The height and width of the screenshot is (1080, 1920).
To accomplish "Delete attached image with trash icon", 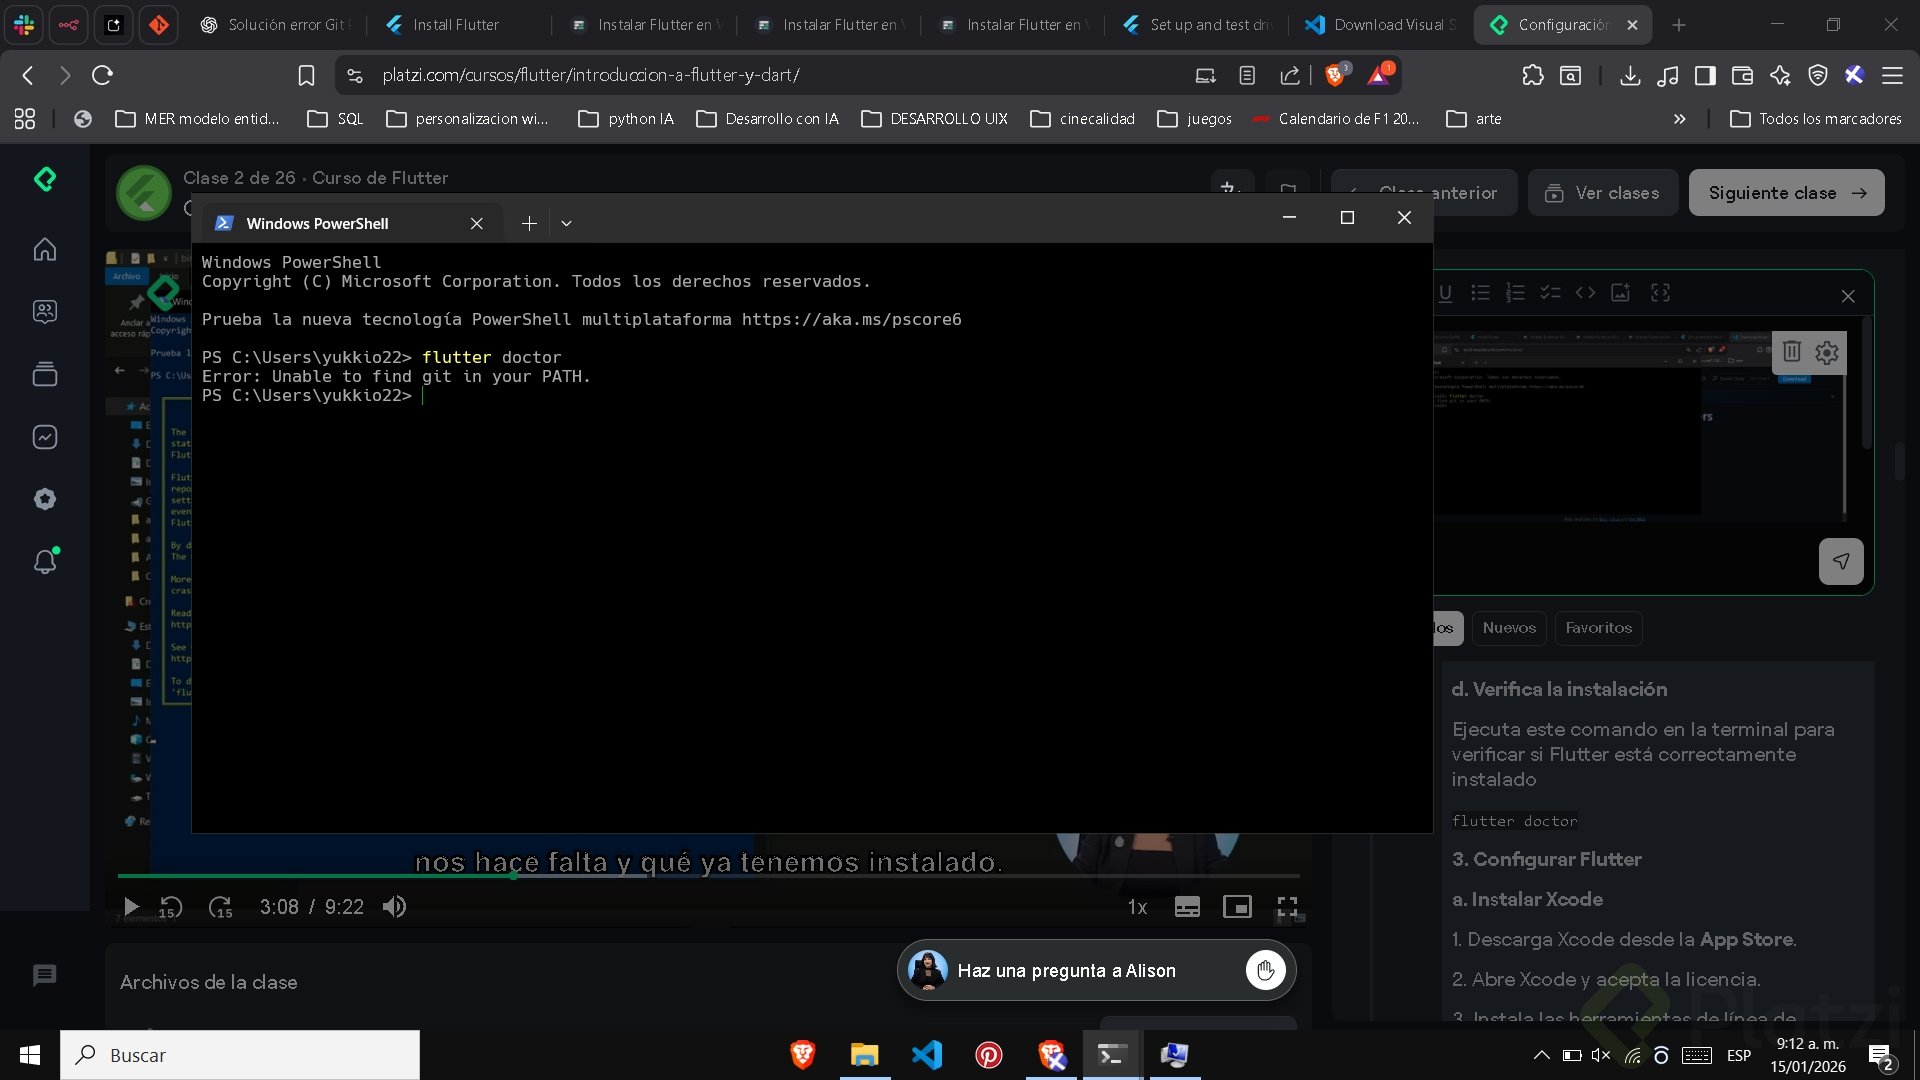I will click(1791, 352).
